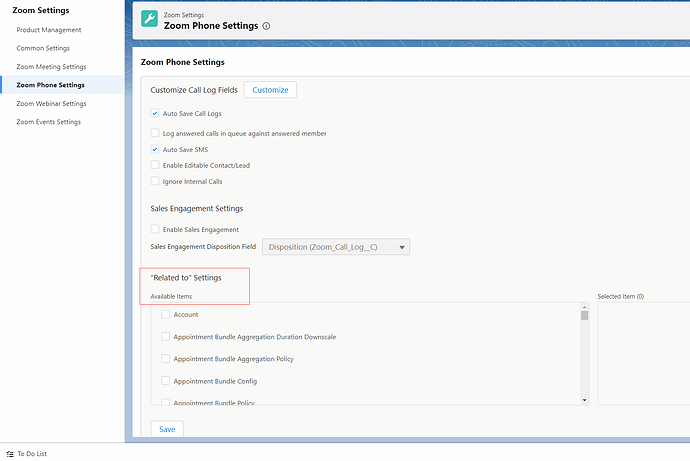
Task: Check Appointment Bundle Config item
Action: (x=165, y=381)
